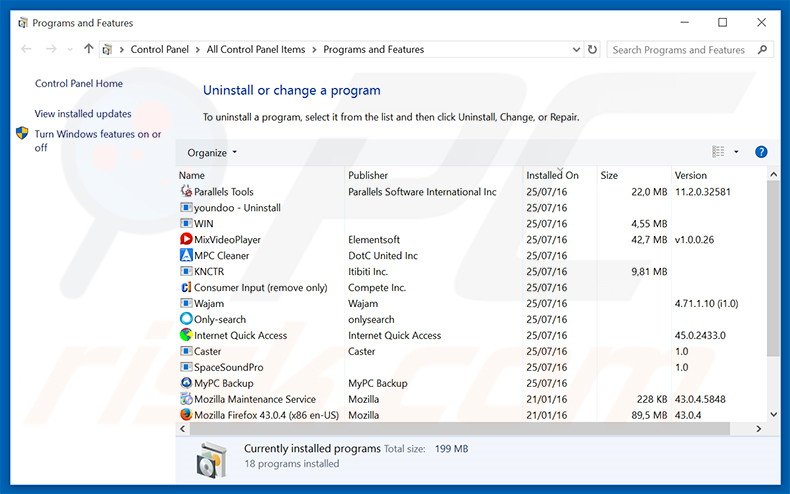Select the MPC Cleaner program name

pyautogui.click(x=222, y=256)
